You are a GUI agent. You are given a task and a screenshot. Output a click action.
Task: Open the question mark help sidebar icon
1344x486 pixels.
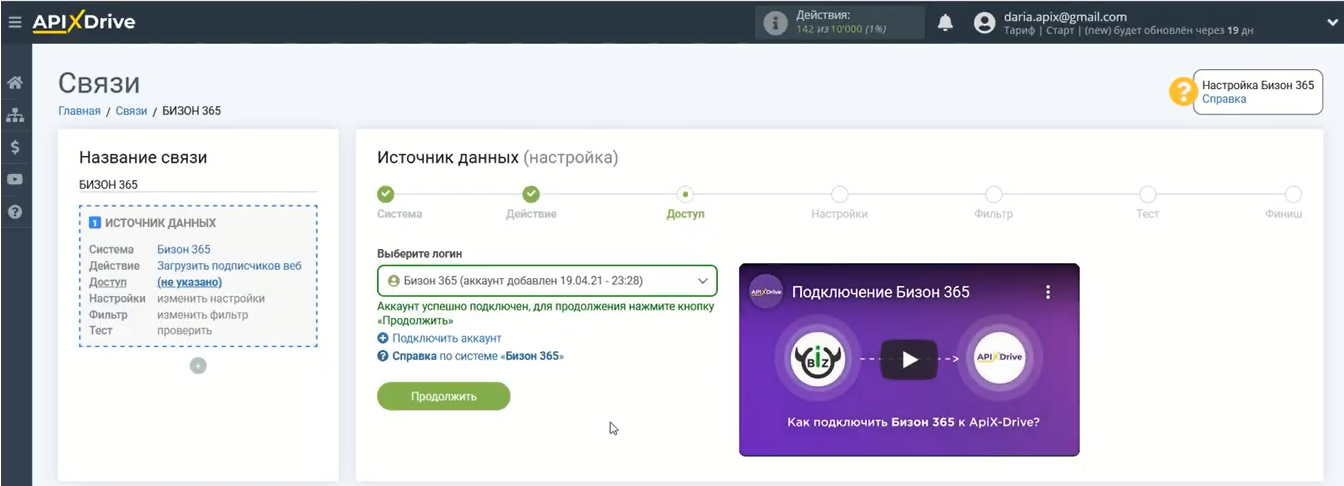tap(15, 212)
